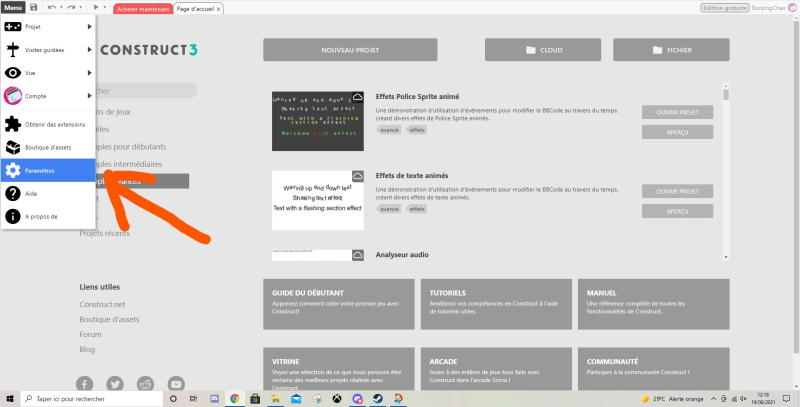Click Effets de texte animés thumbnail
800x407 pixels.
(x=318, y=200)
